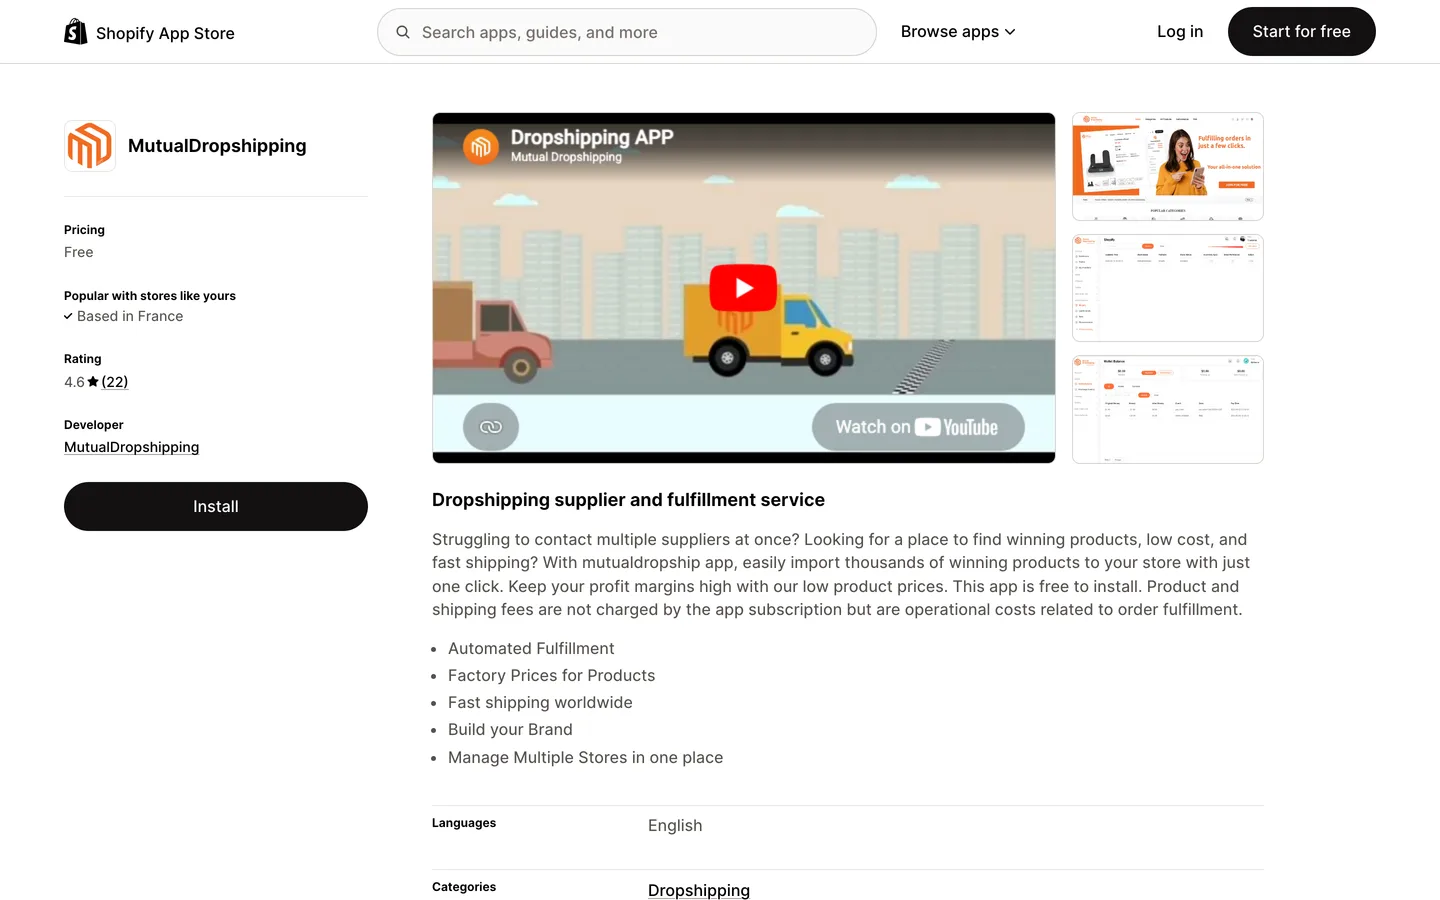Focus the search apps input field

coord(627,32)
